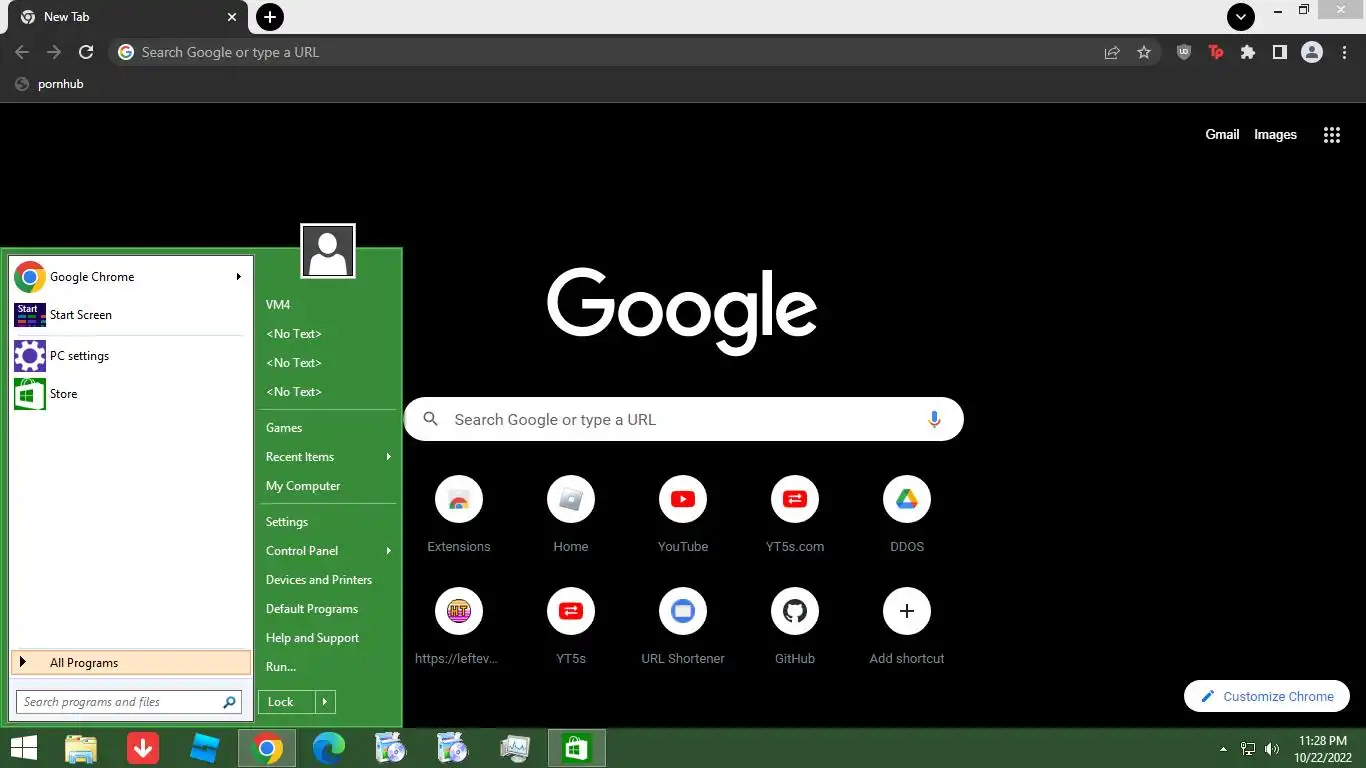Open the Store app in the taskbar
1366x768 pixels.
[x=577, y=748]
